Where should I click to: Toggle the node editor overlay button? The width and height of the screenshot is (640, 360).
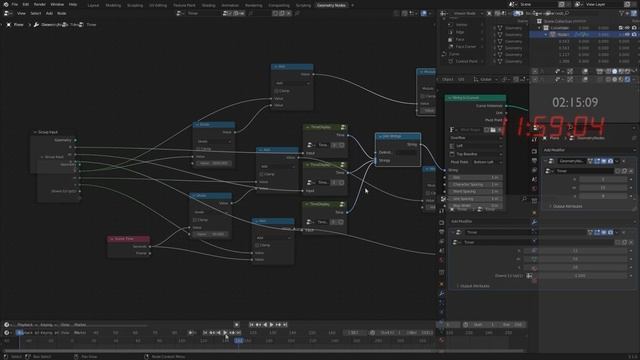click(424, 13)
